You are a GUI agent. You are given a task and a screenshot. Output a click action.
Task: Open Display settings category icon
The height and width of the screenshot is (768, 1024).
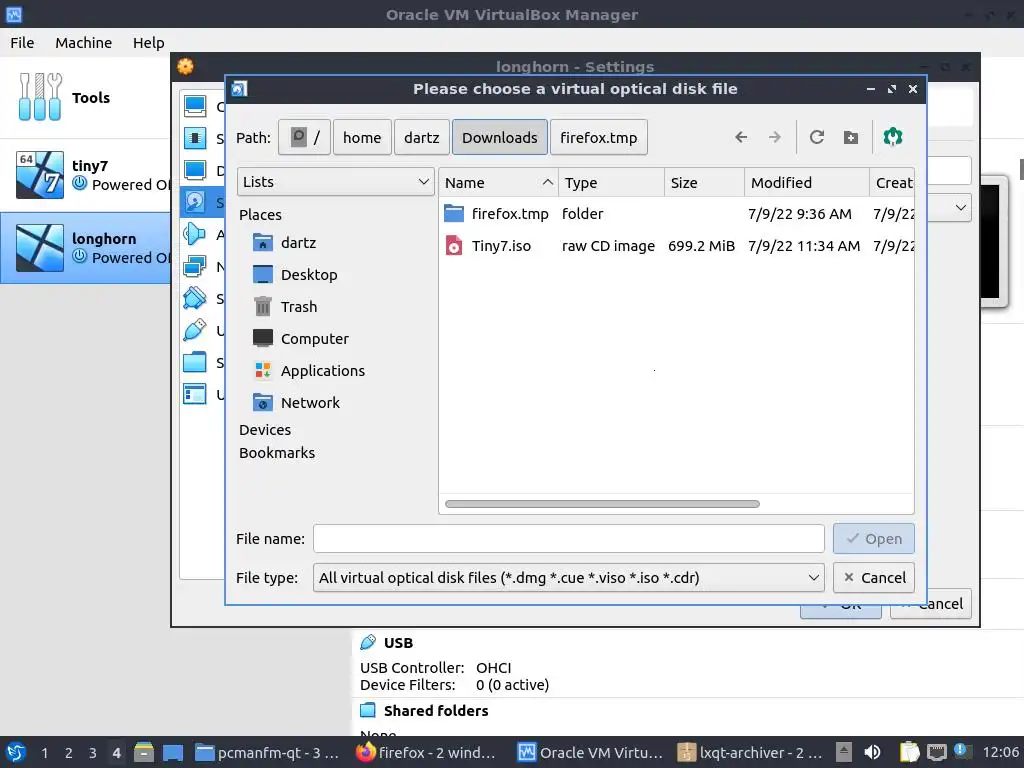point(195,170)
